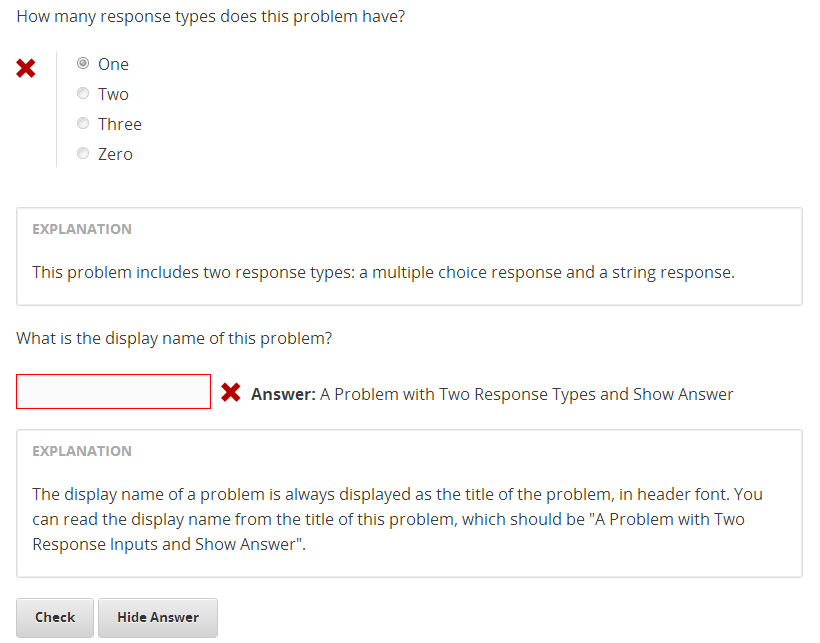Select the "Zero" radio button
Image resolution: width=820 pixels, height=643 pixels.
(x=83, y=154)
